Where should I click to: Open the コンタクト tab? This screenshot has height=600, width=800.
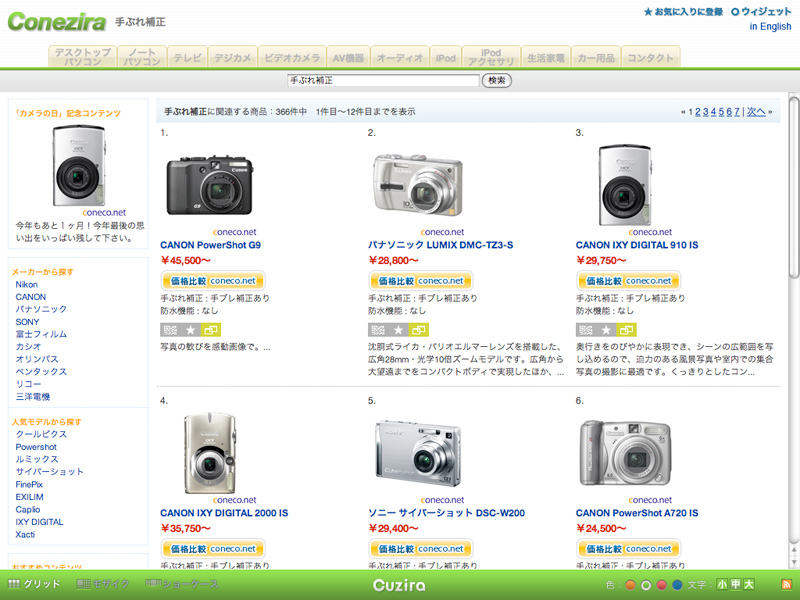coord(651,57)
